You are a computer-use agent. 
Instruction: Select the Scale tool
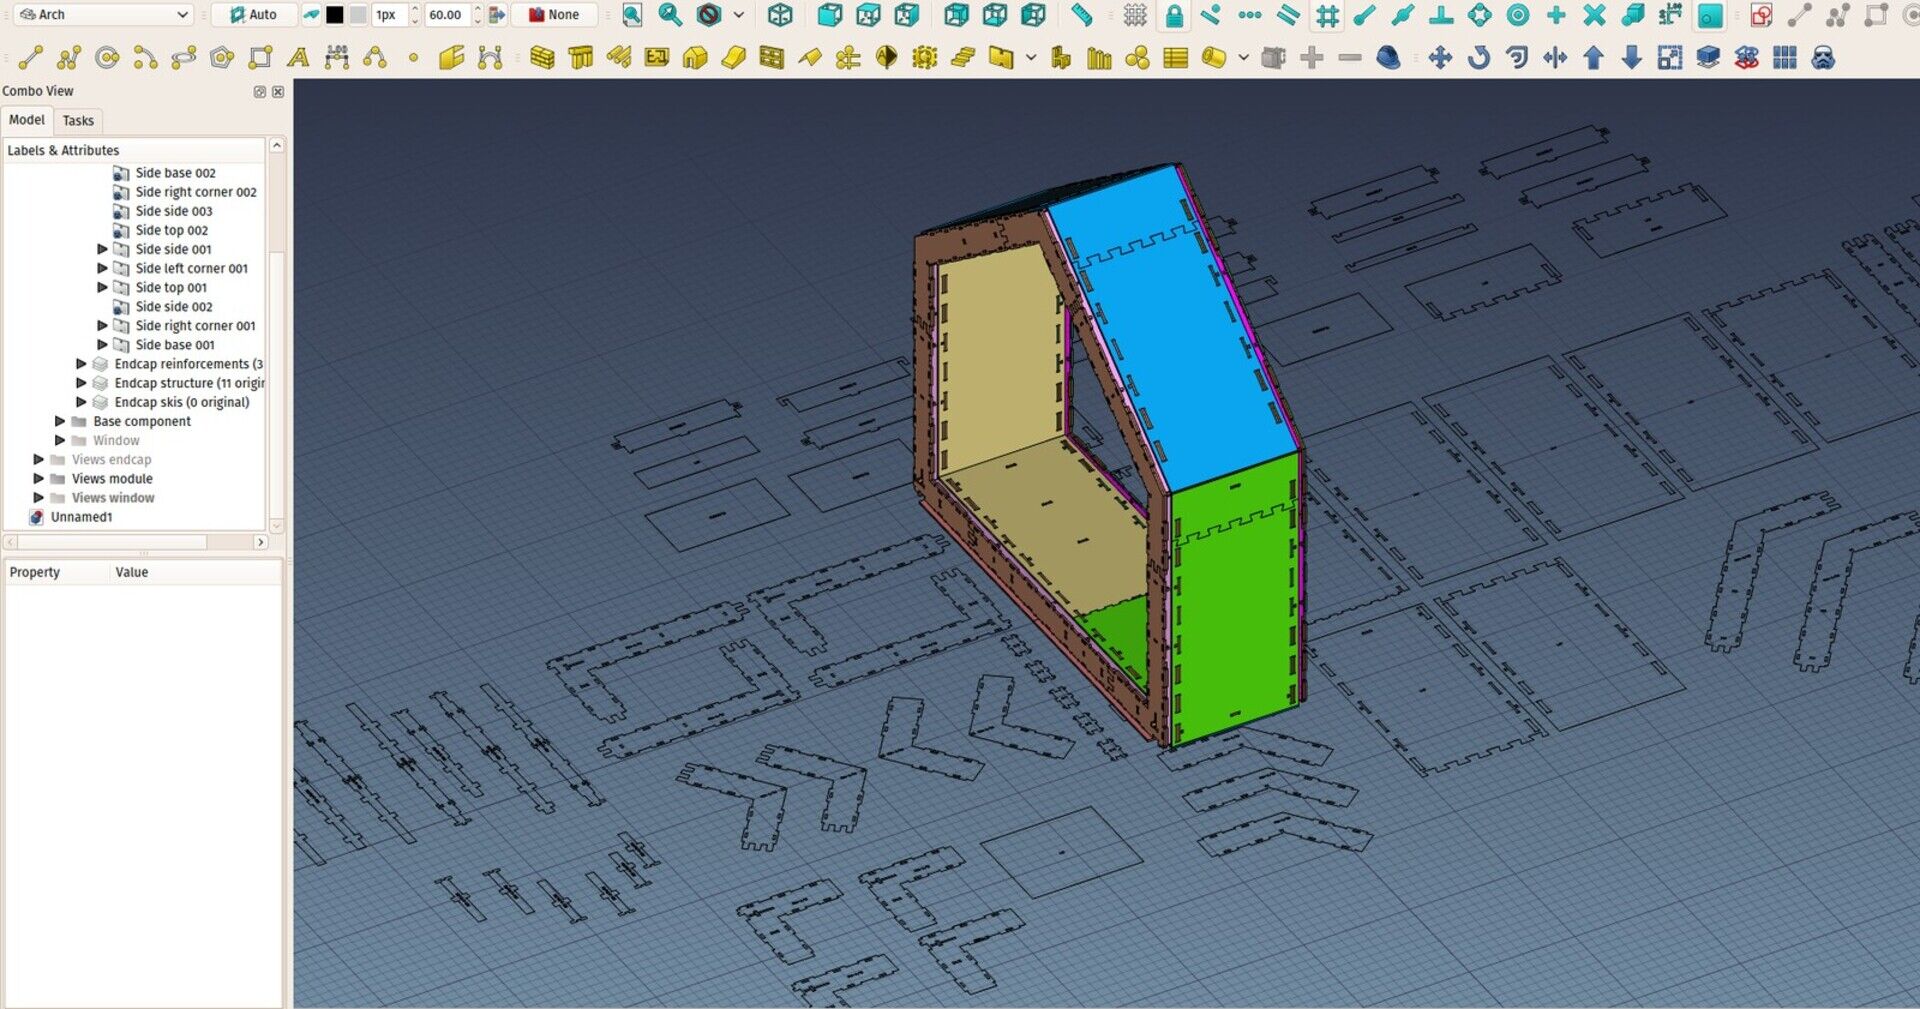1670,58
